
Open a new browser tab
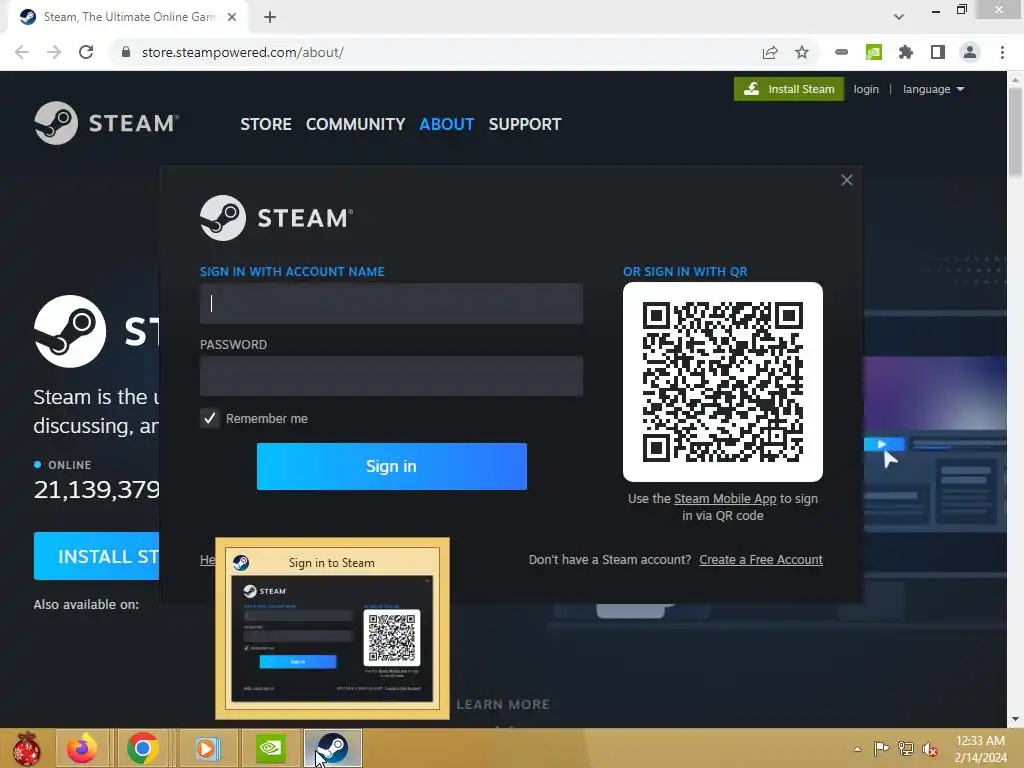point(270,18)
